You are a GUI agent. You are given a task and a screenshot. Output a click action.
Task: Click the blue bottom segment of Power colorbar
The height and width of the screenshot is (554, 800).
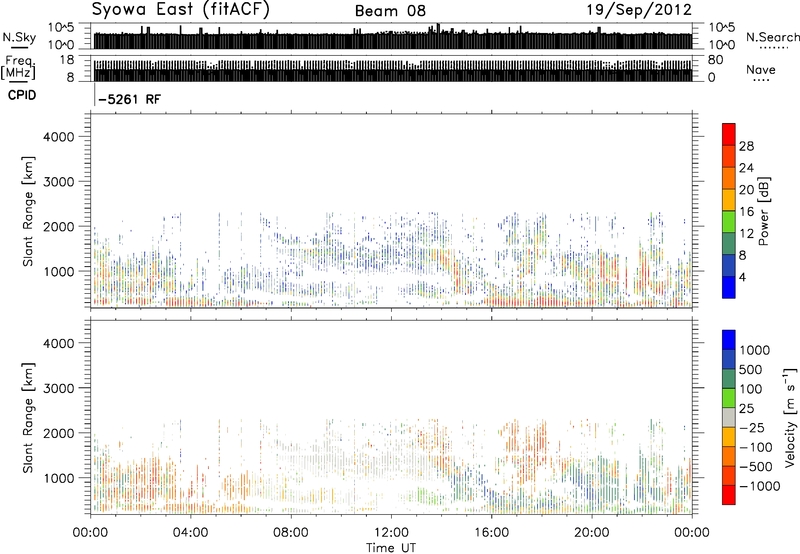(729, 287)
